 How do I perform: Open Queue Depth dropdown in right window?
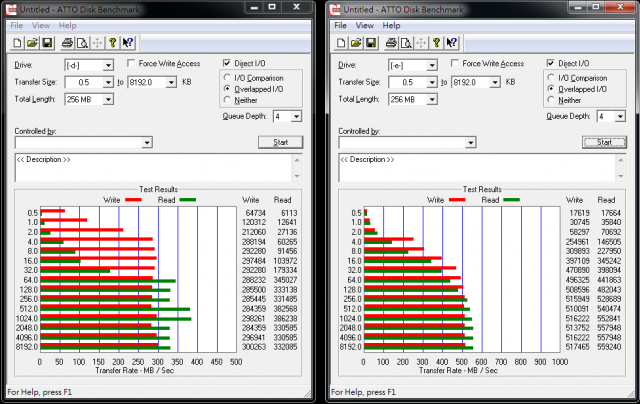(620, 117)
